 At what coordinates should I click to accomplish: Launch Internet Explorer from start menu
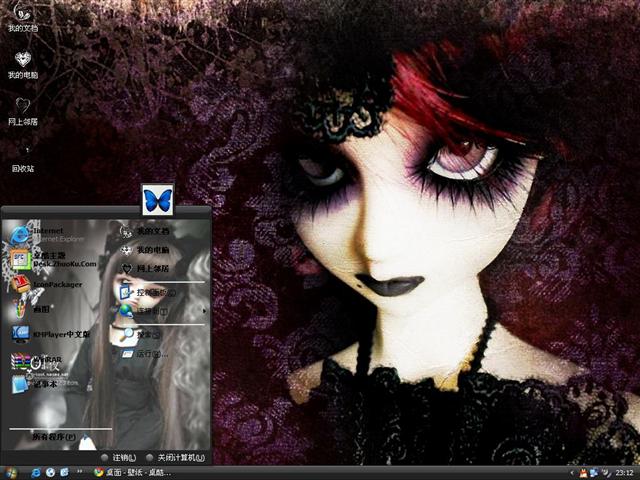click(x=49, y=235)
